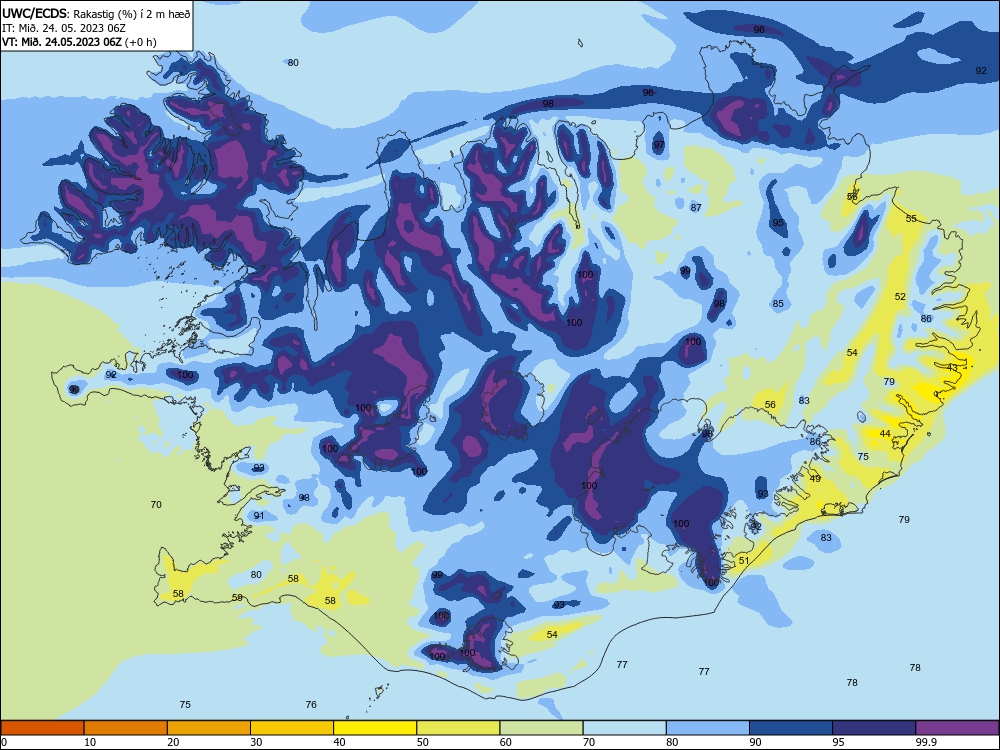Select the golden 30–40 legend swatch
Viewport: 1000px width, 750px height.
[x=292, y=728]
